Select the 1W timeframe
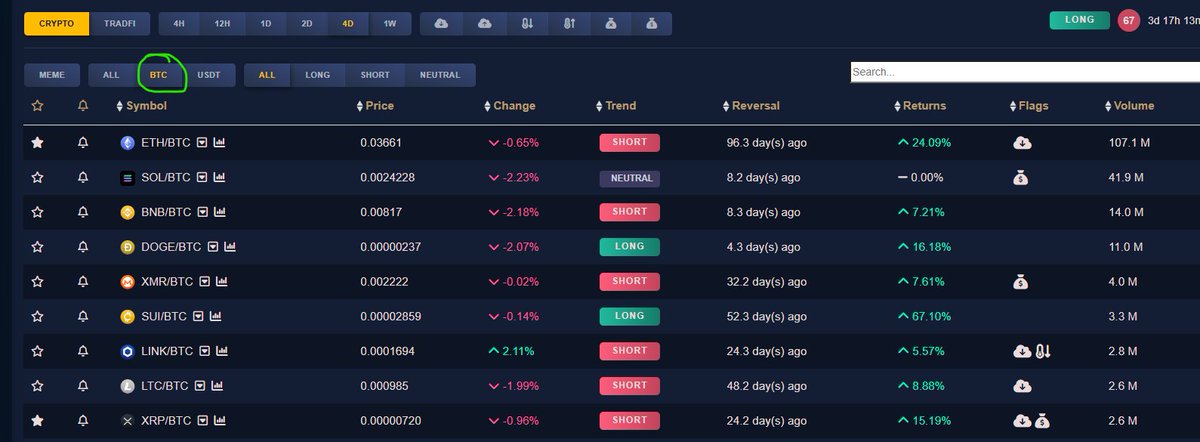Screen dimensions: 1200x442 (x=390, y=24)
